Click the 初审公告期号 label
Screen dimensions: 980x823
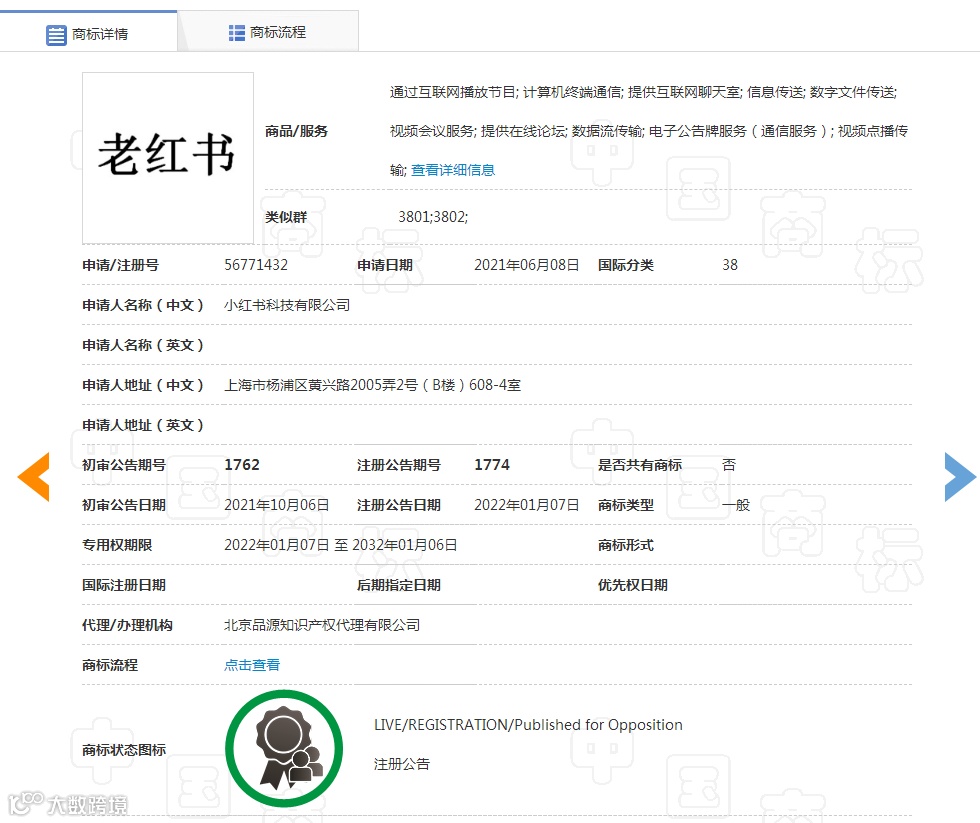tap(124, 465)
